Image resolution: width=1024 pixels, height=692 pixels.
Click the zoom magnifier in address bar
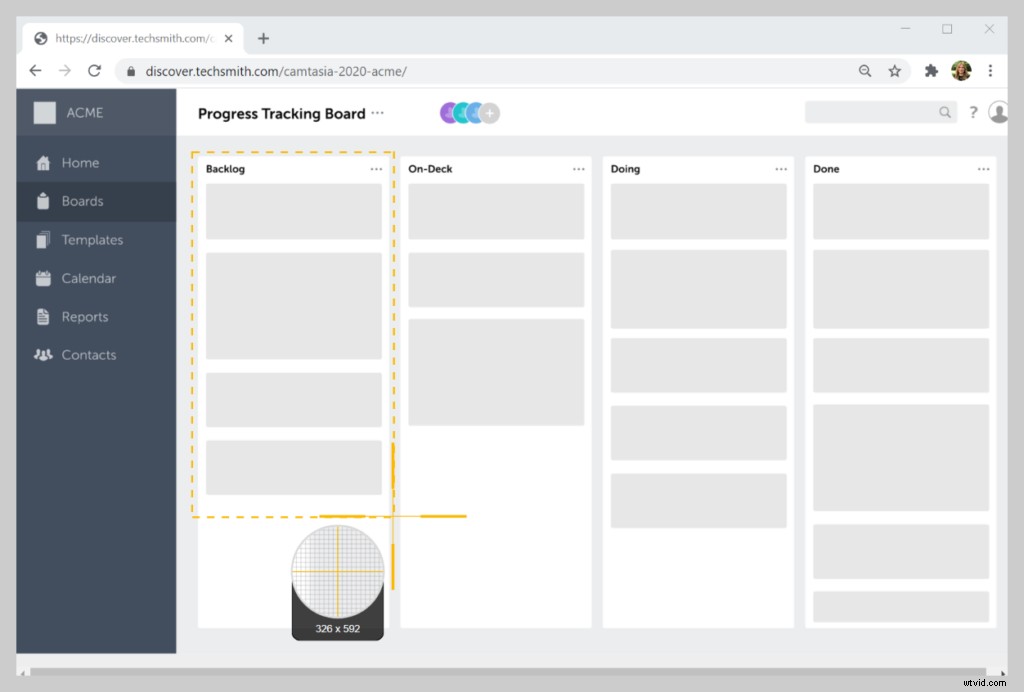pyautogui.click(x=865, y=71)
